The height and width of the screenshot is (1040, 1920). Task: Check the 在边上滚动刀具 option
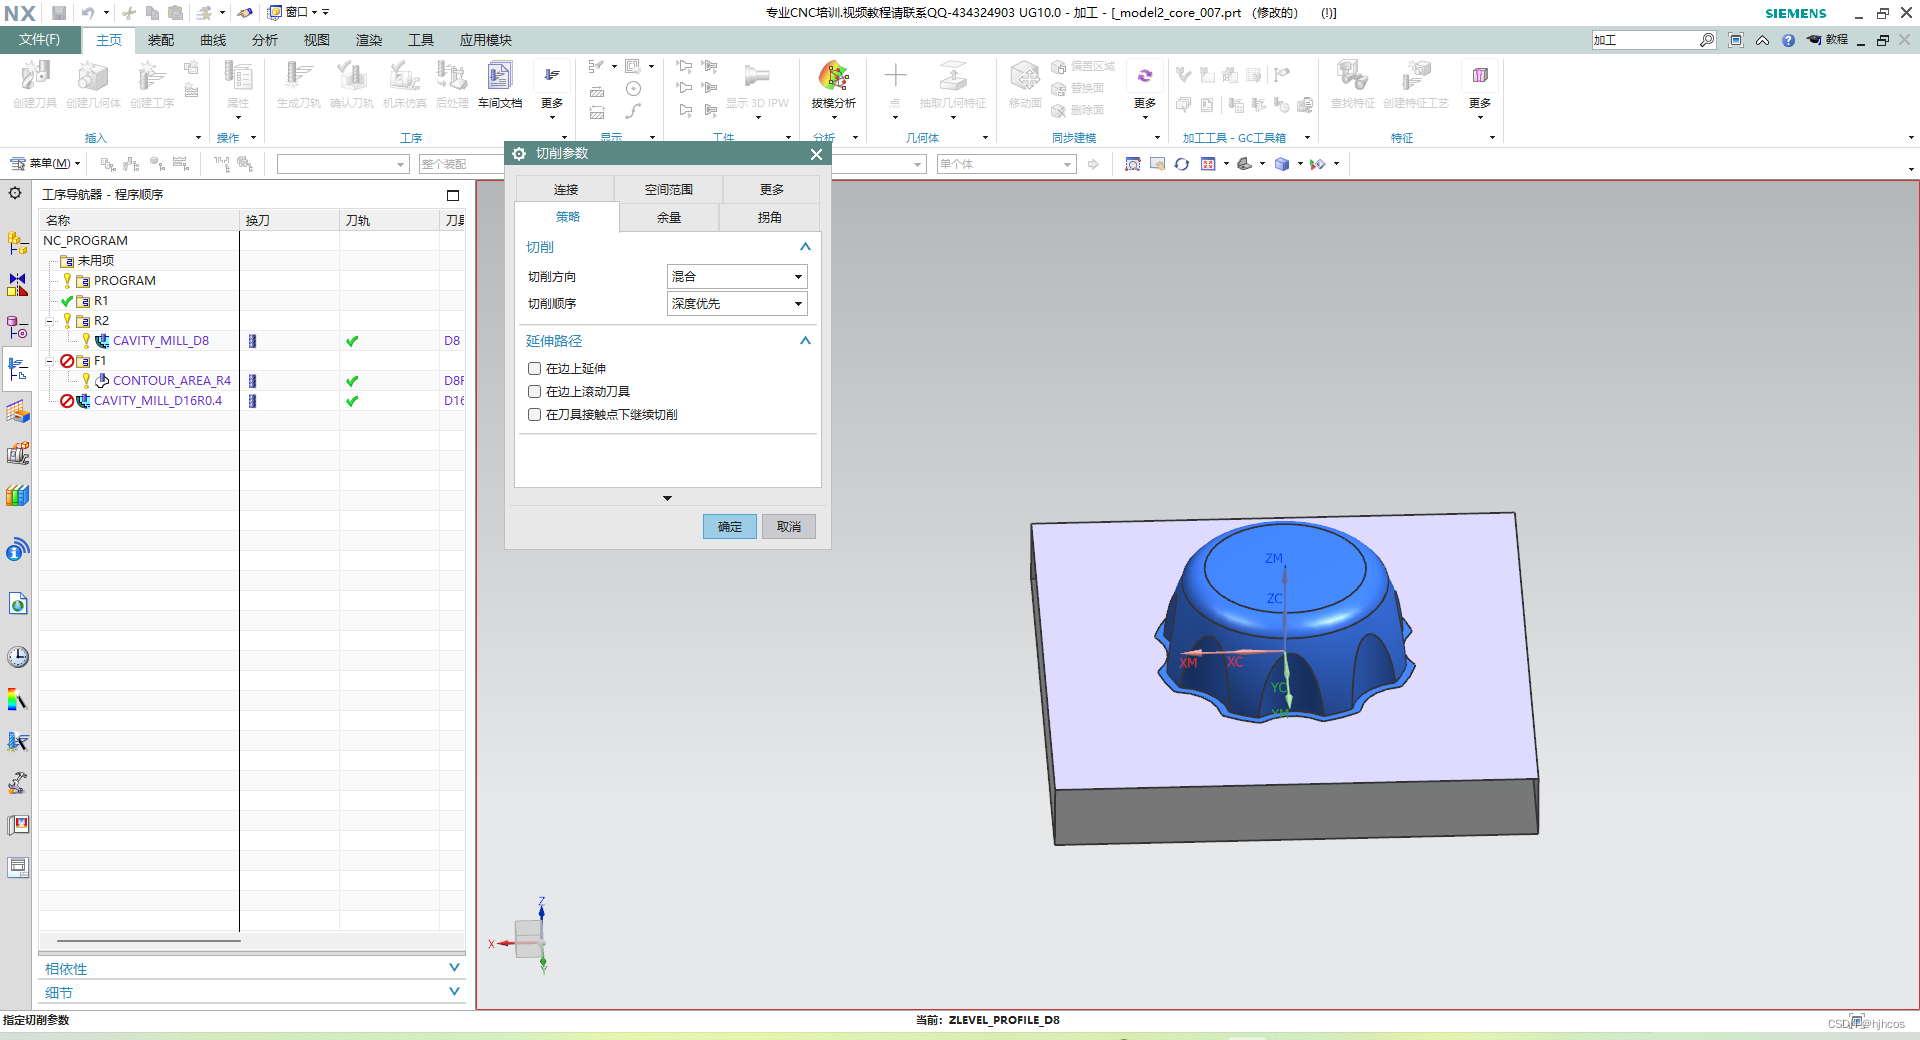point(535,392)
